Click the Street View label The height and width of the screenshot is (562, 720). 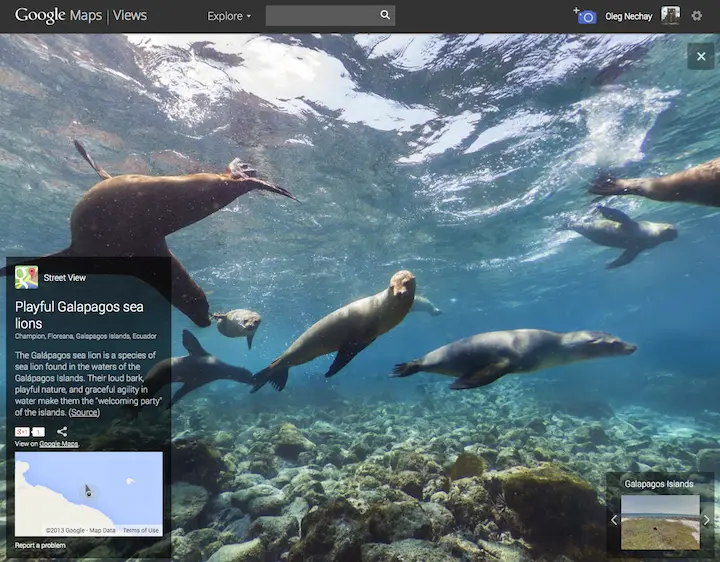(x=64, y=277)
